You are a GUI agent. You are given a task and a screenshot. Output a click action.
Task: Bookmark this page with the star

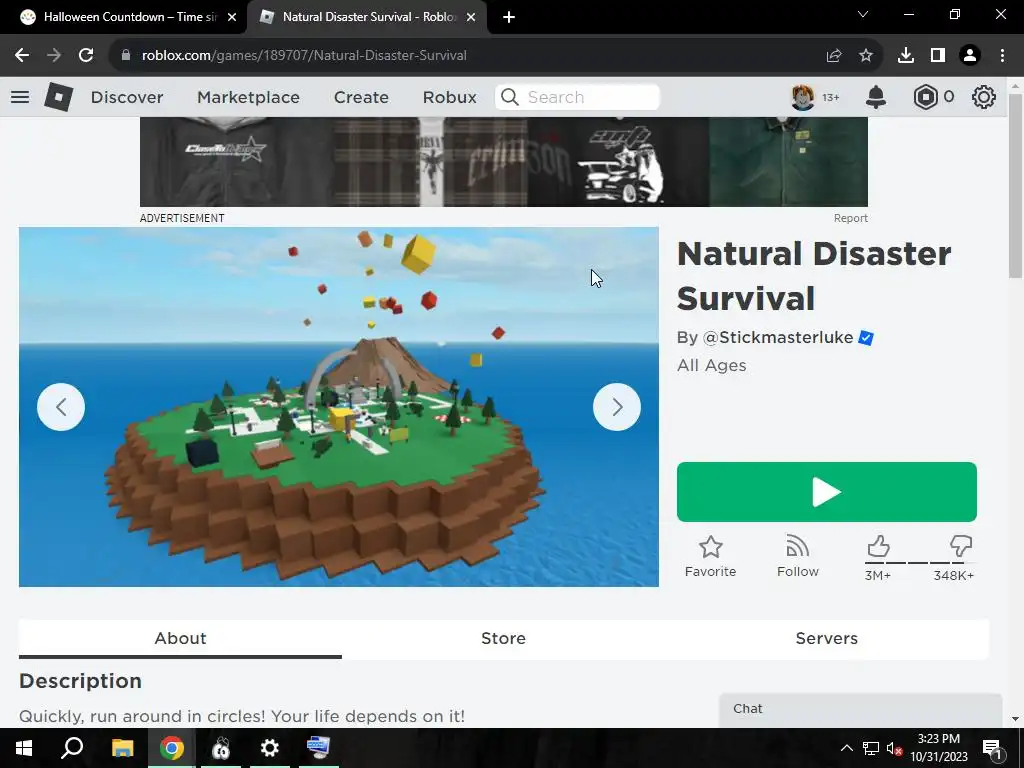click(x=866, y=56)
